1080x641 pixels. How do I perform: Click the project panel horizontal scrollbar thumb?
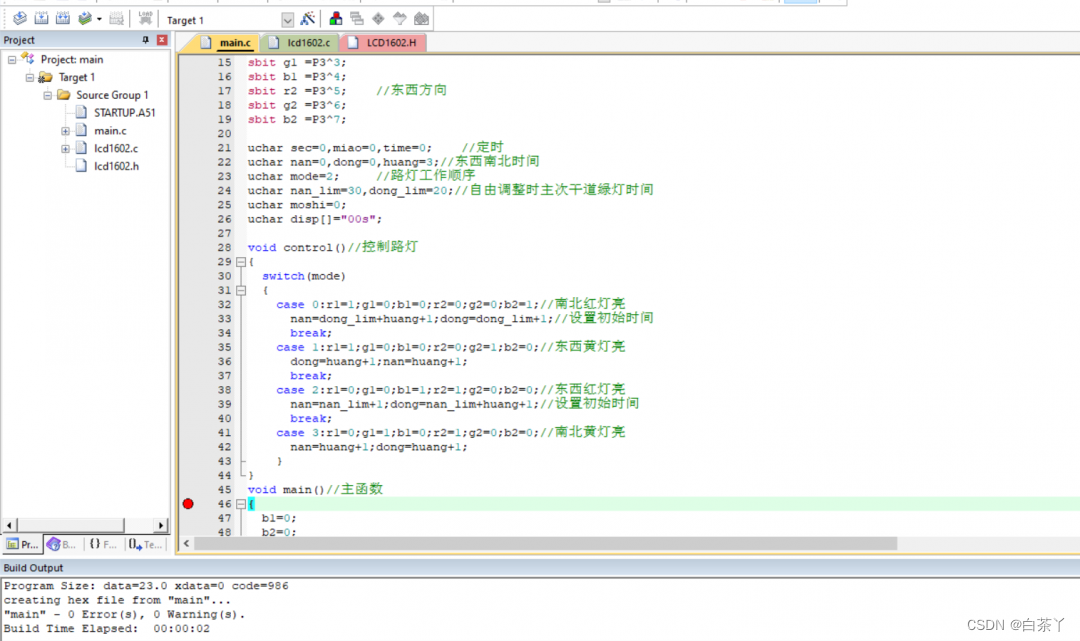coord(70,525)
